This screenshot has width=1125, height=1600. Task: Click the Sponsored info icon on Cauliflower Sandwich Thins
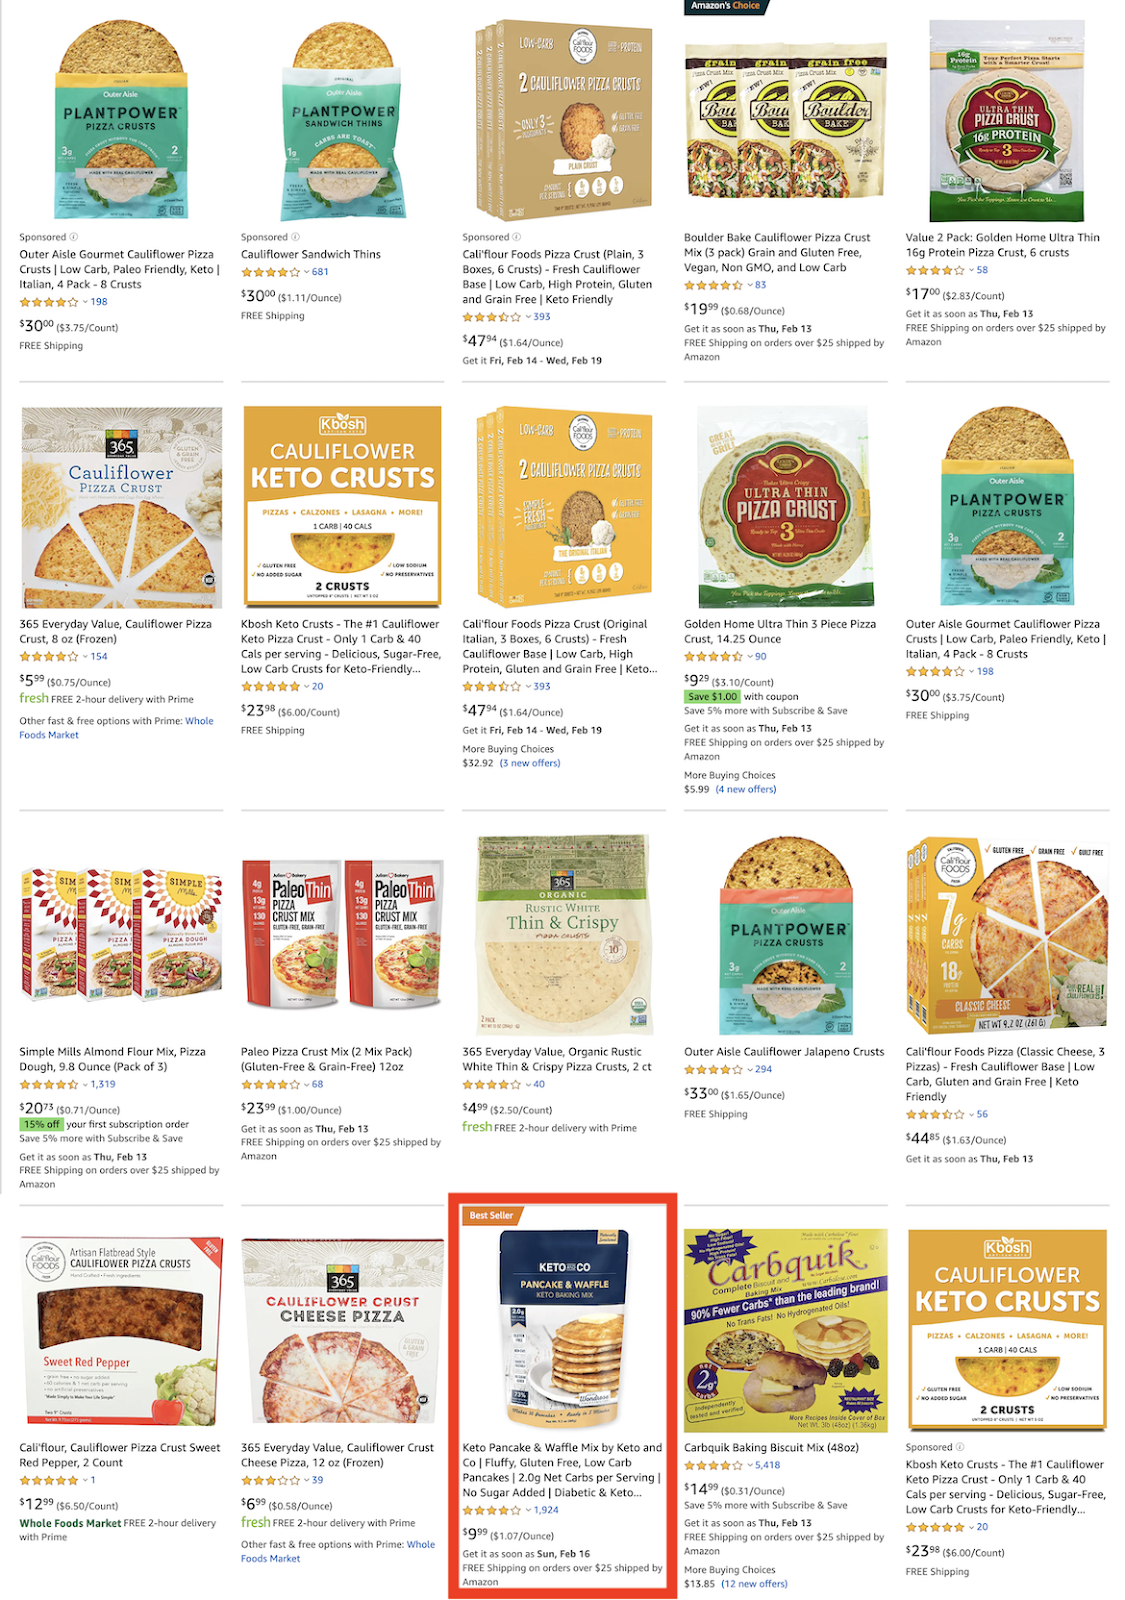(x=295, y=237)
